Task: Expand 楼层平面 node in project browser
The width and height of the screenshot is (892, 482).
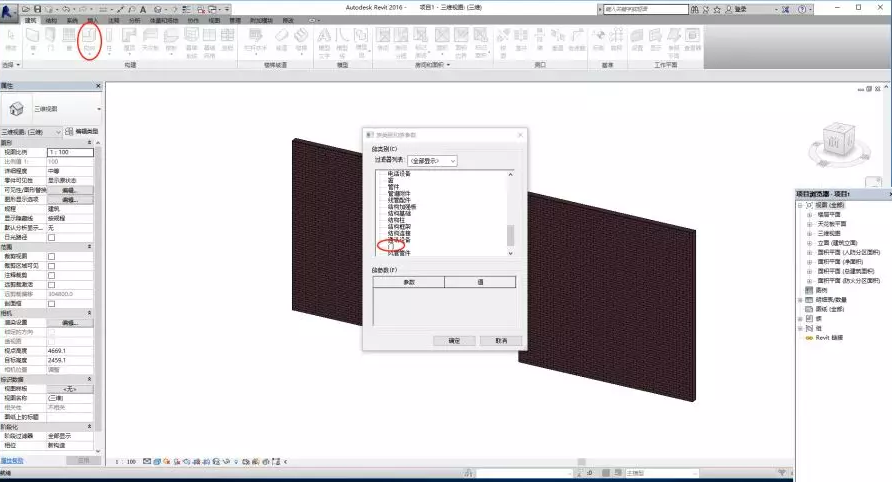Action: point(810,215)
